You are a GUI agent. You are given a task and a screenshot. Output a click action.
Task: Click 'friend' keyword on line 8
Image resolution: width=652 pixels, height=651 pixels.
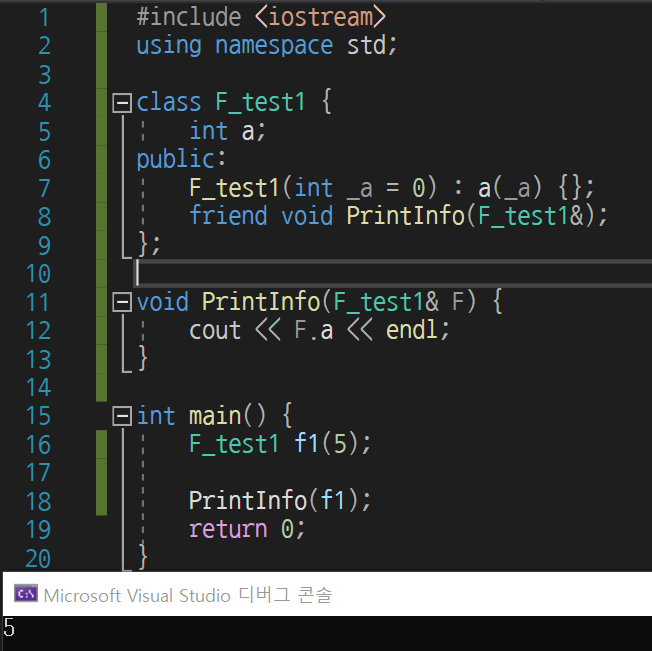pyautogui.click(x=228, y=216)
